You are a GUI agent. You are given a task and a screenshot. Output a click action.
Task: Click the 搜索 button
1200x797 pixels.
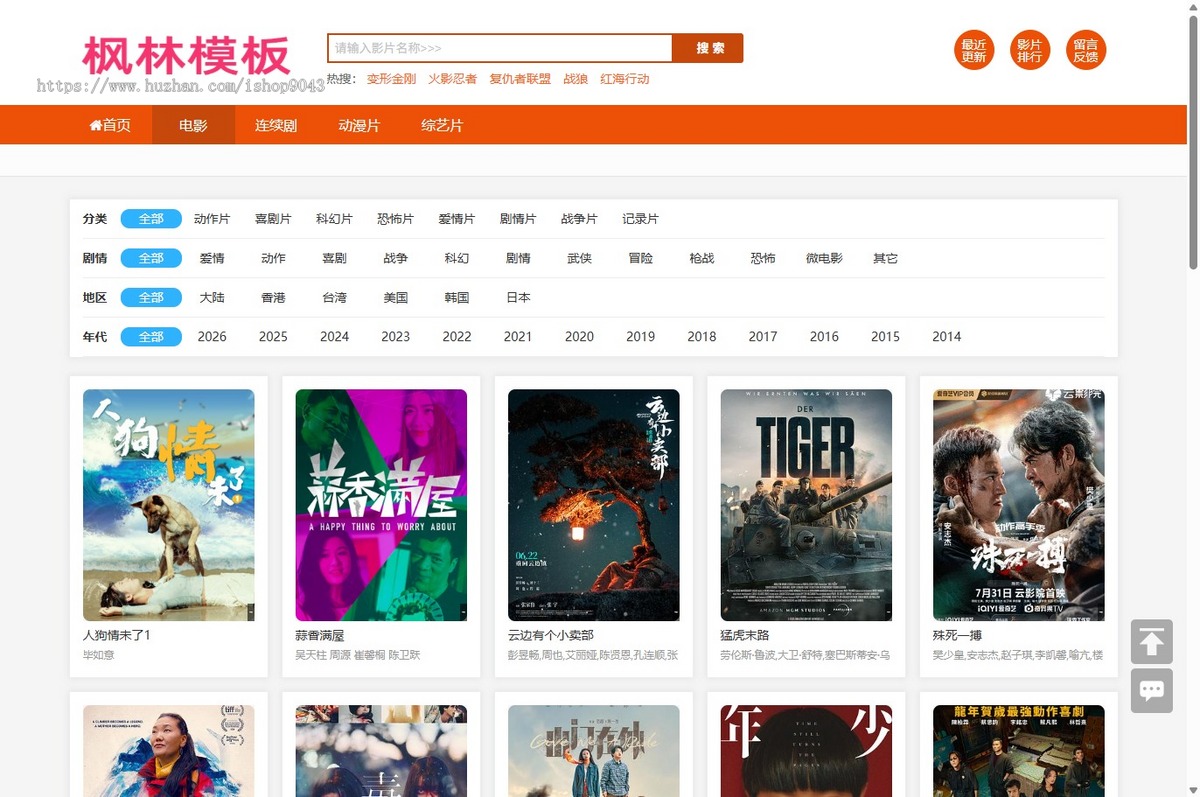(709, 48)
